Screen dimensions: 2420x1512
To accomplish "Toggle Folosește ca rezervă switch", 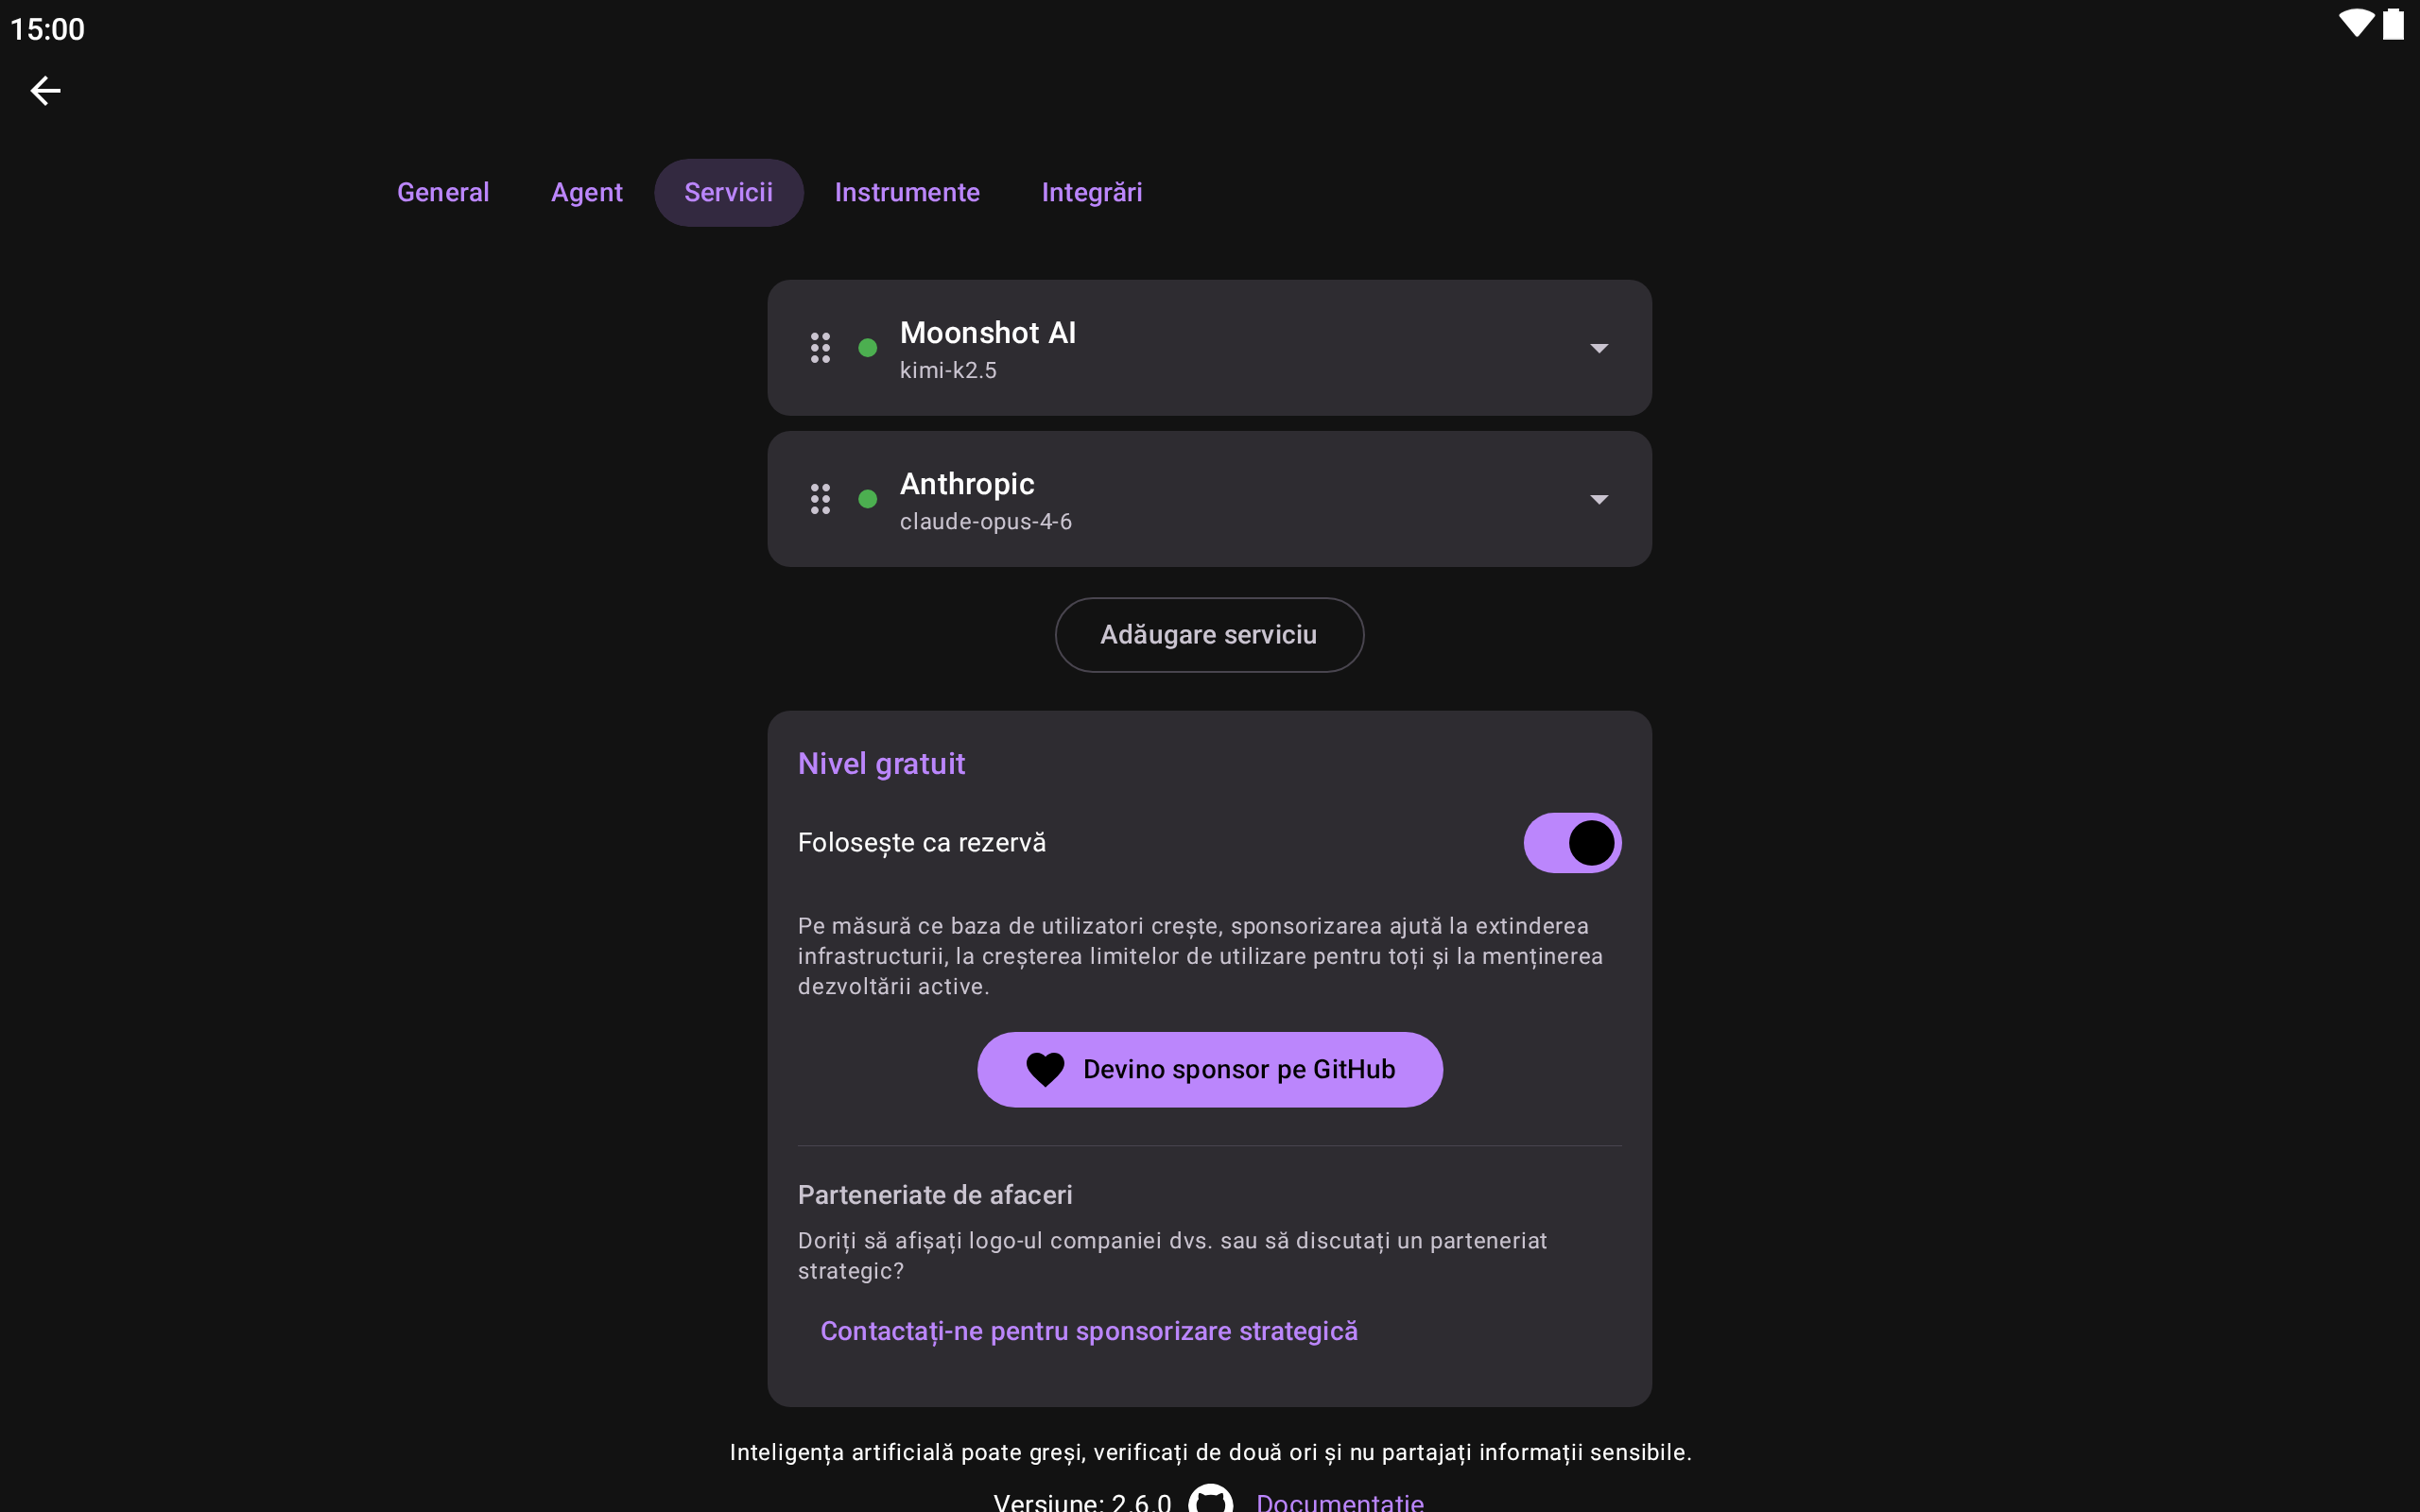I will [x=1572, y=843].
